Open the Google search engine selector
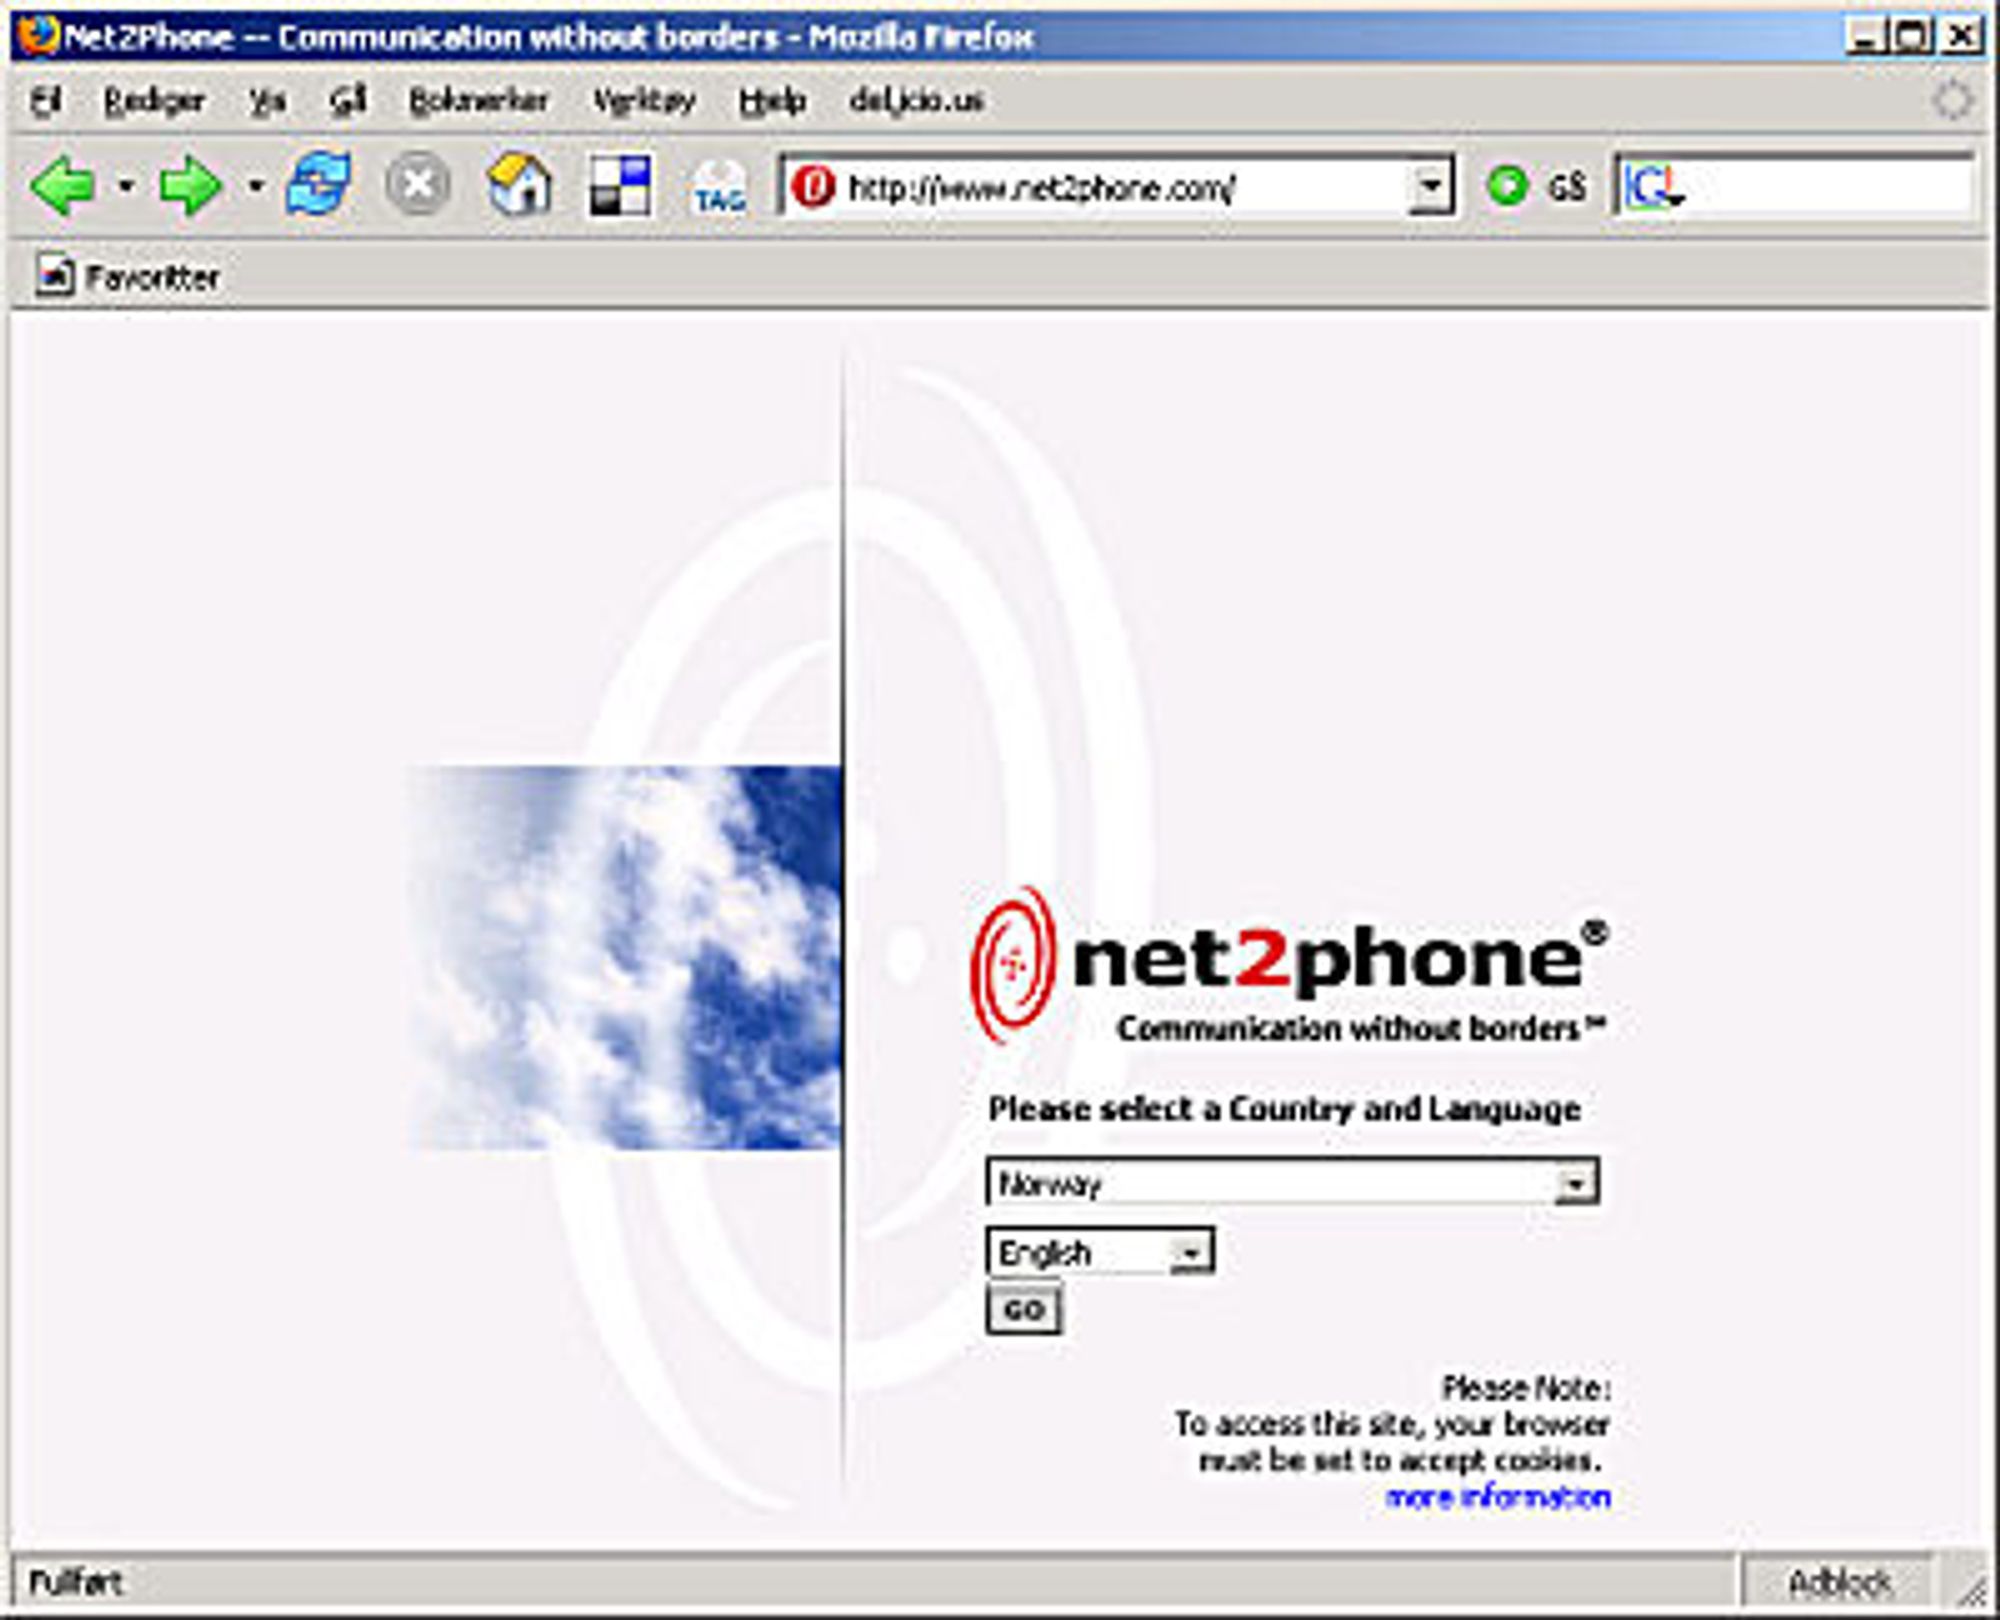2000x1620 pixels. click(x=1653, y=187)
